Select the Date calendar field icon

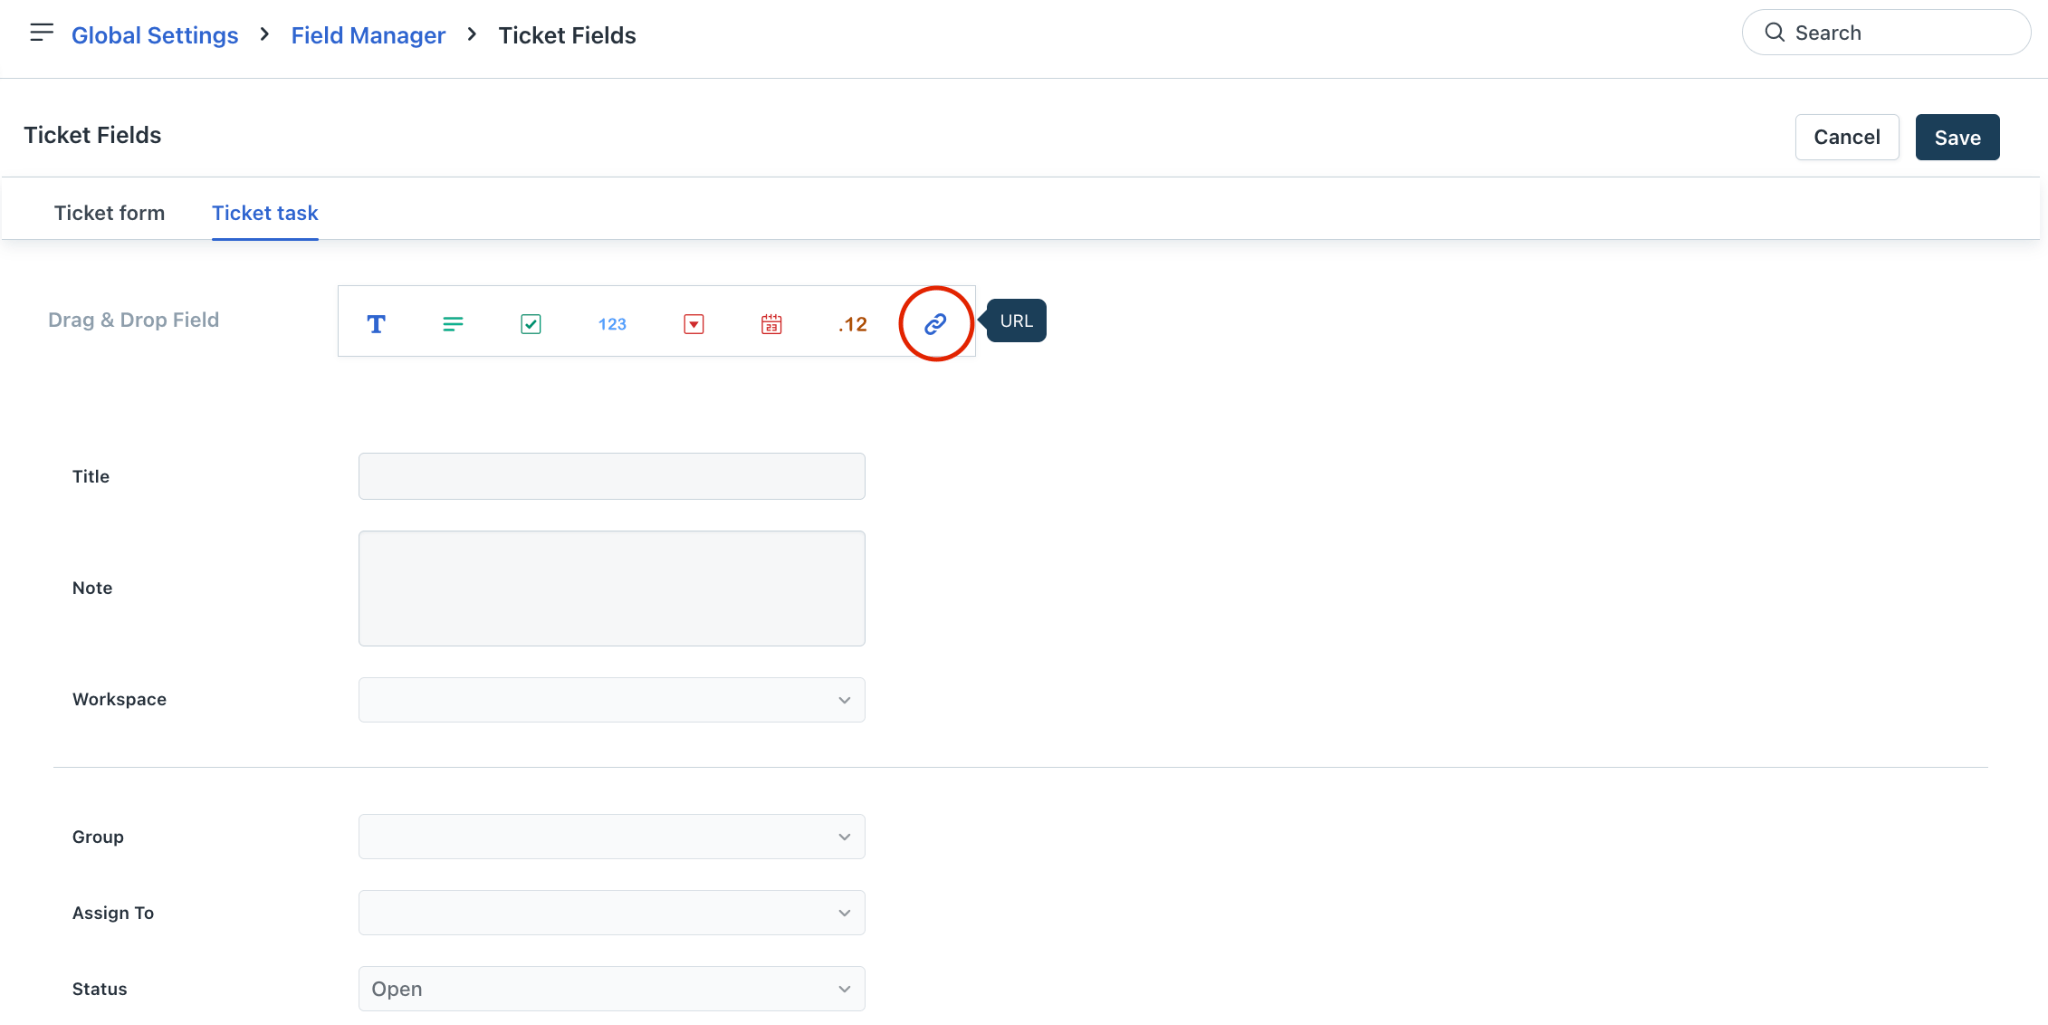(771, 324)
